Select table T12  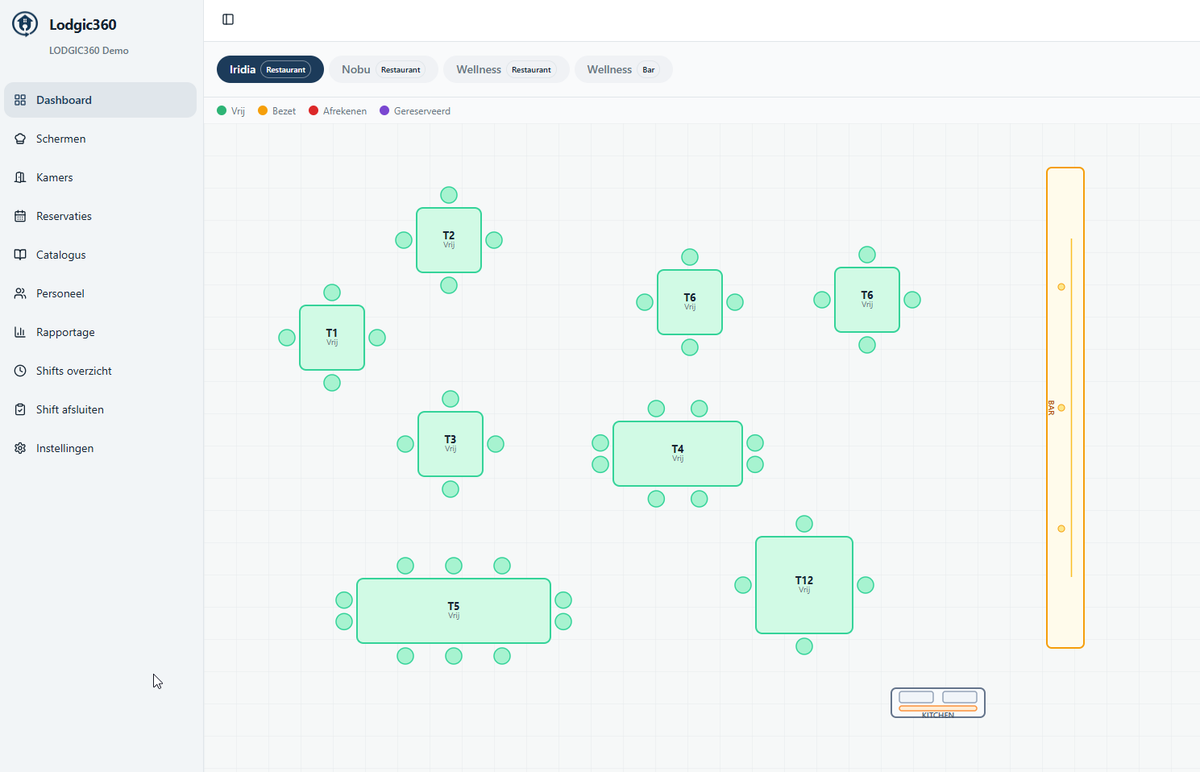pos(804,585)
